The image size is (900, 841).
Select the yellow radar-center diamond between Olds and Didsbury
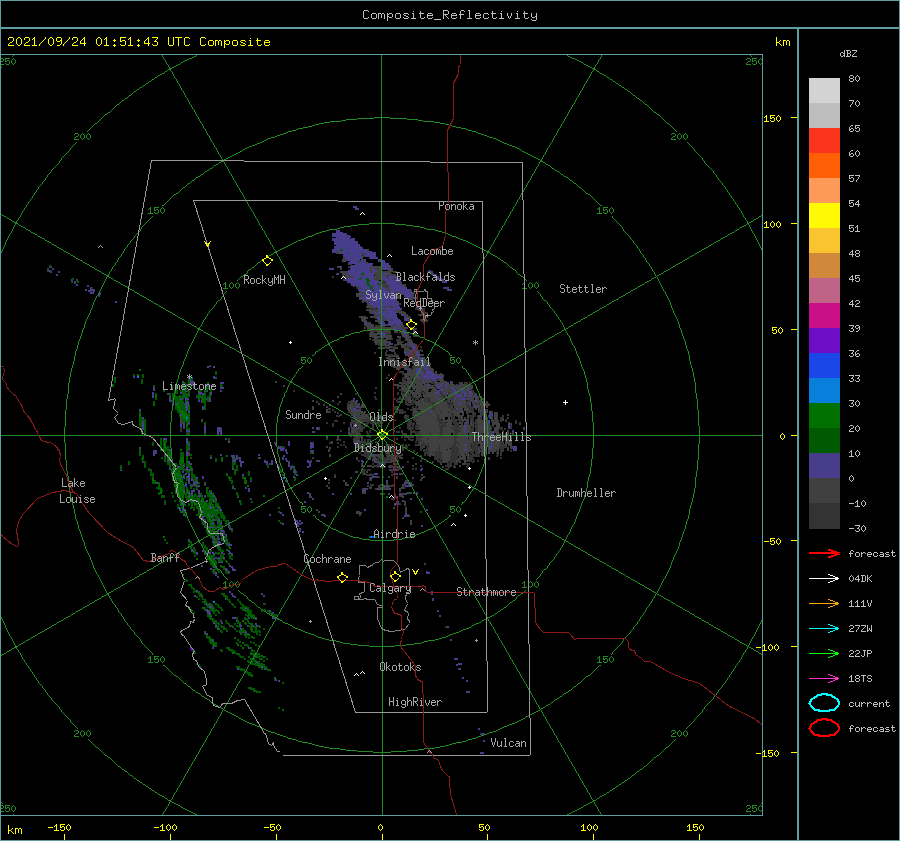click(382, 435)
